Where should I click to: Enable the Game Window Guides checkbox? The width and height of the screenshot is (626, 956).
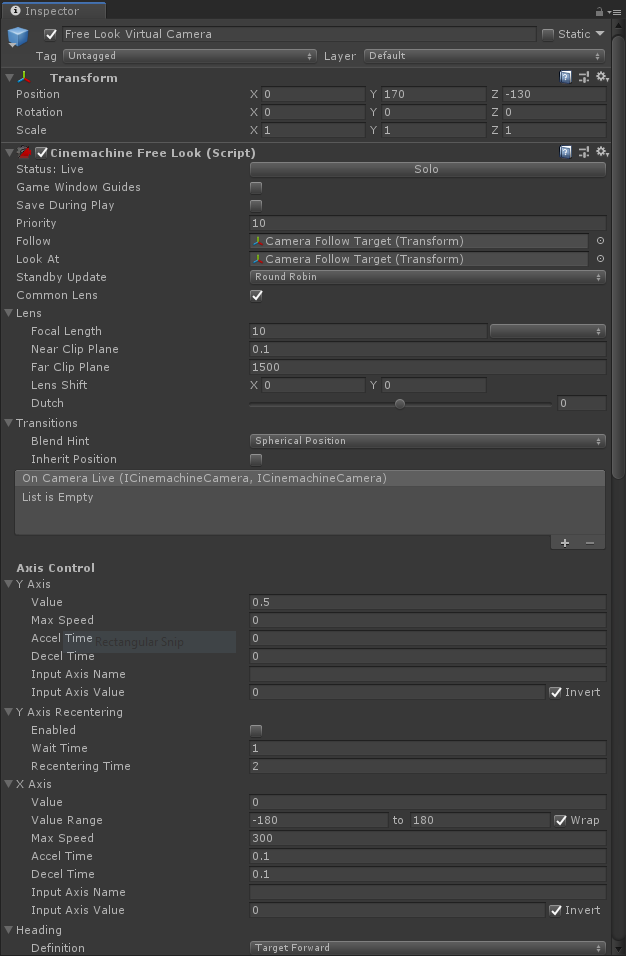click(256, 187)
